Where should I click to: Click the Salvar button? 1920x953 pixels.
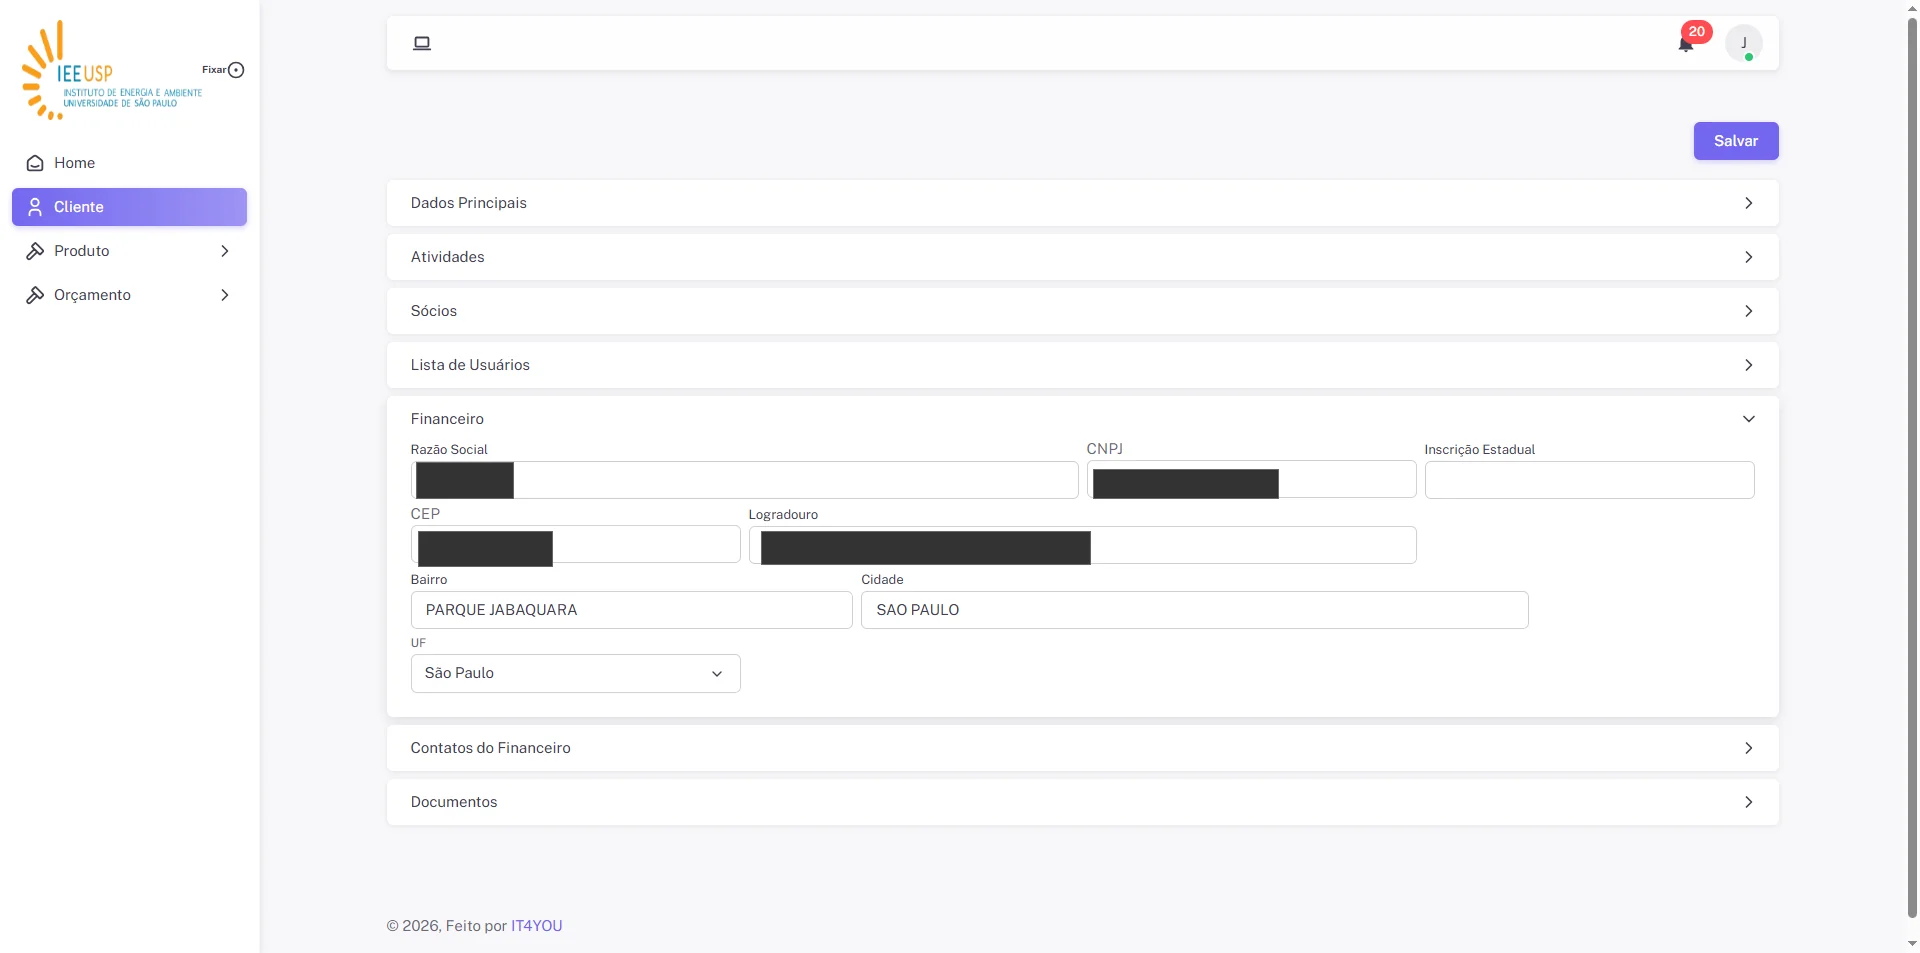(1736, 141)
